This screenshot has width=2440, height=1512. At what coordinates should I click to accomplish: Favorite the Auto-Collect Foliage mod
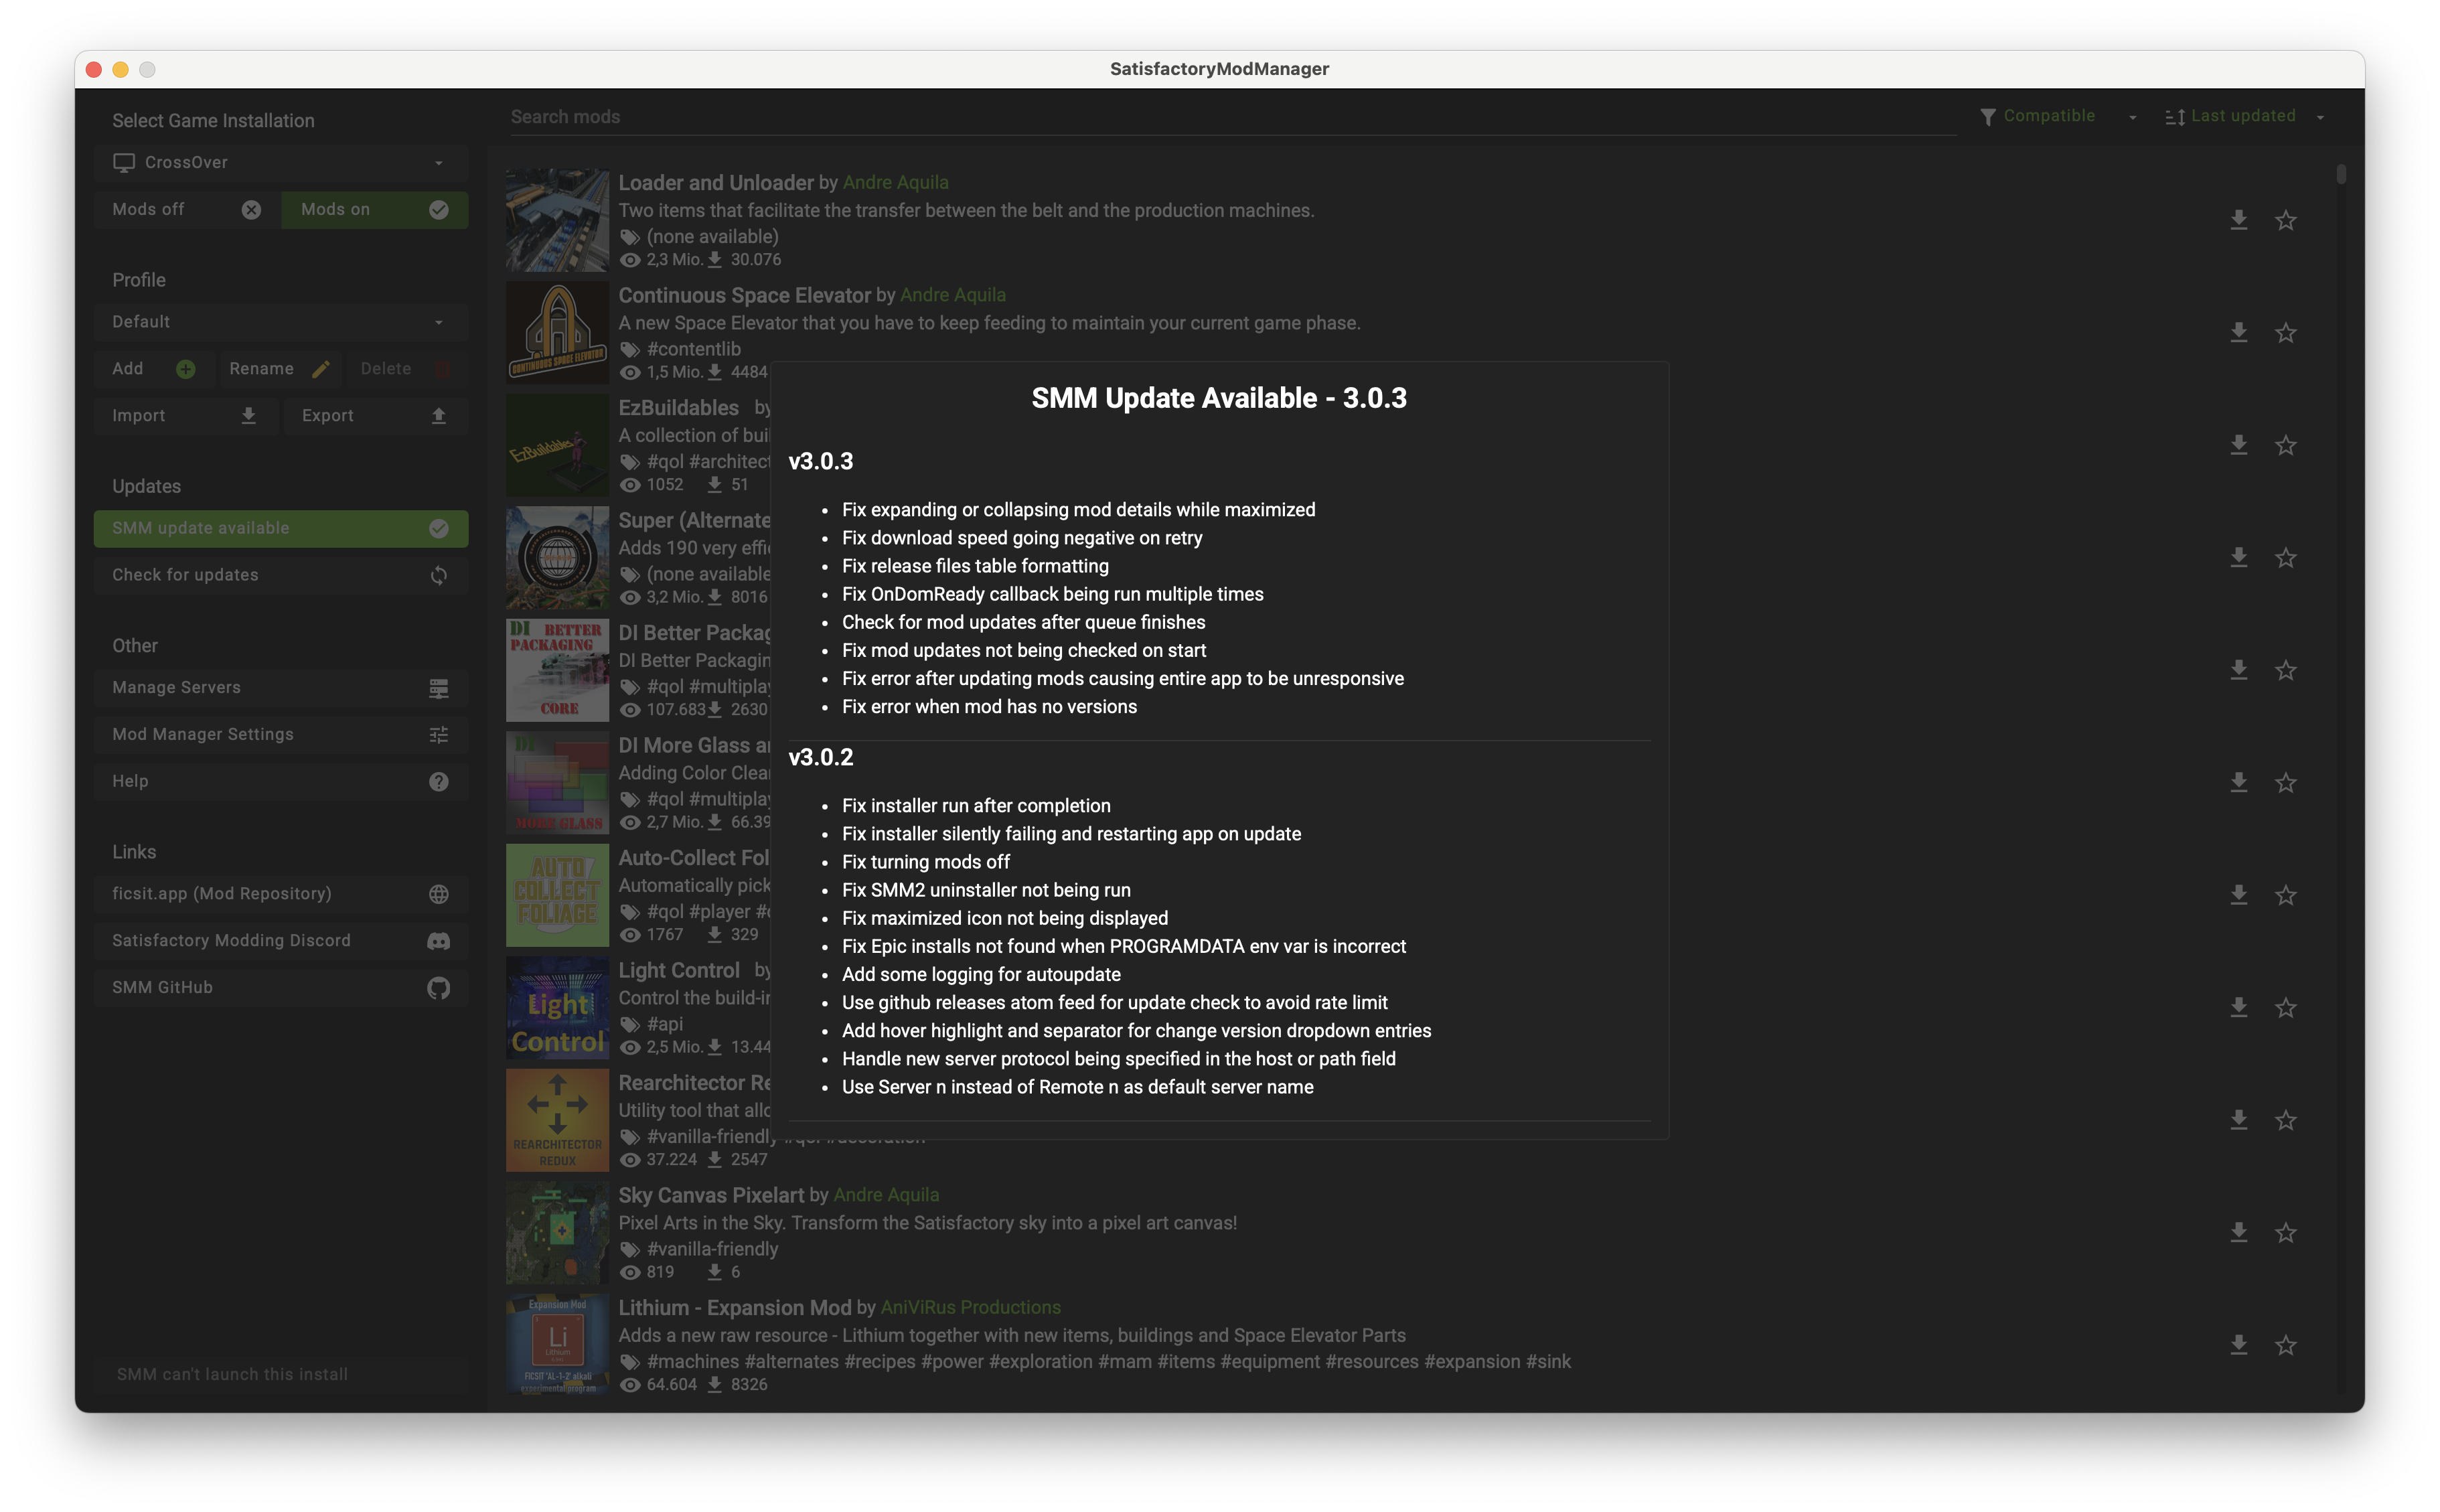[2285, 895]
